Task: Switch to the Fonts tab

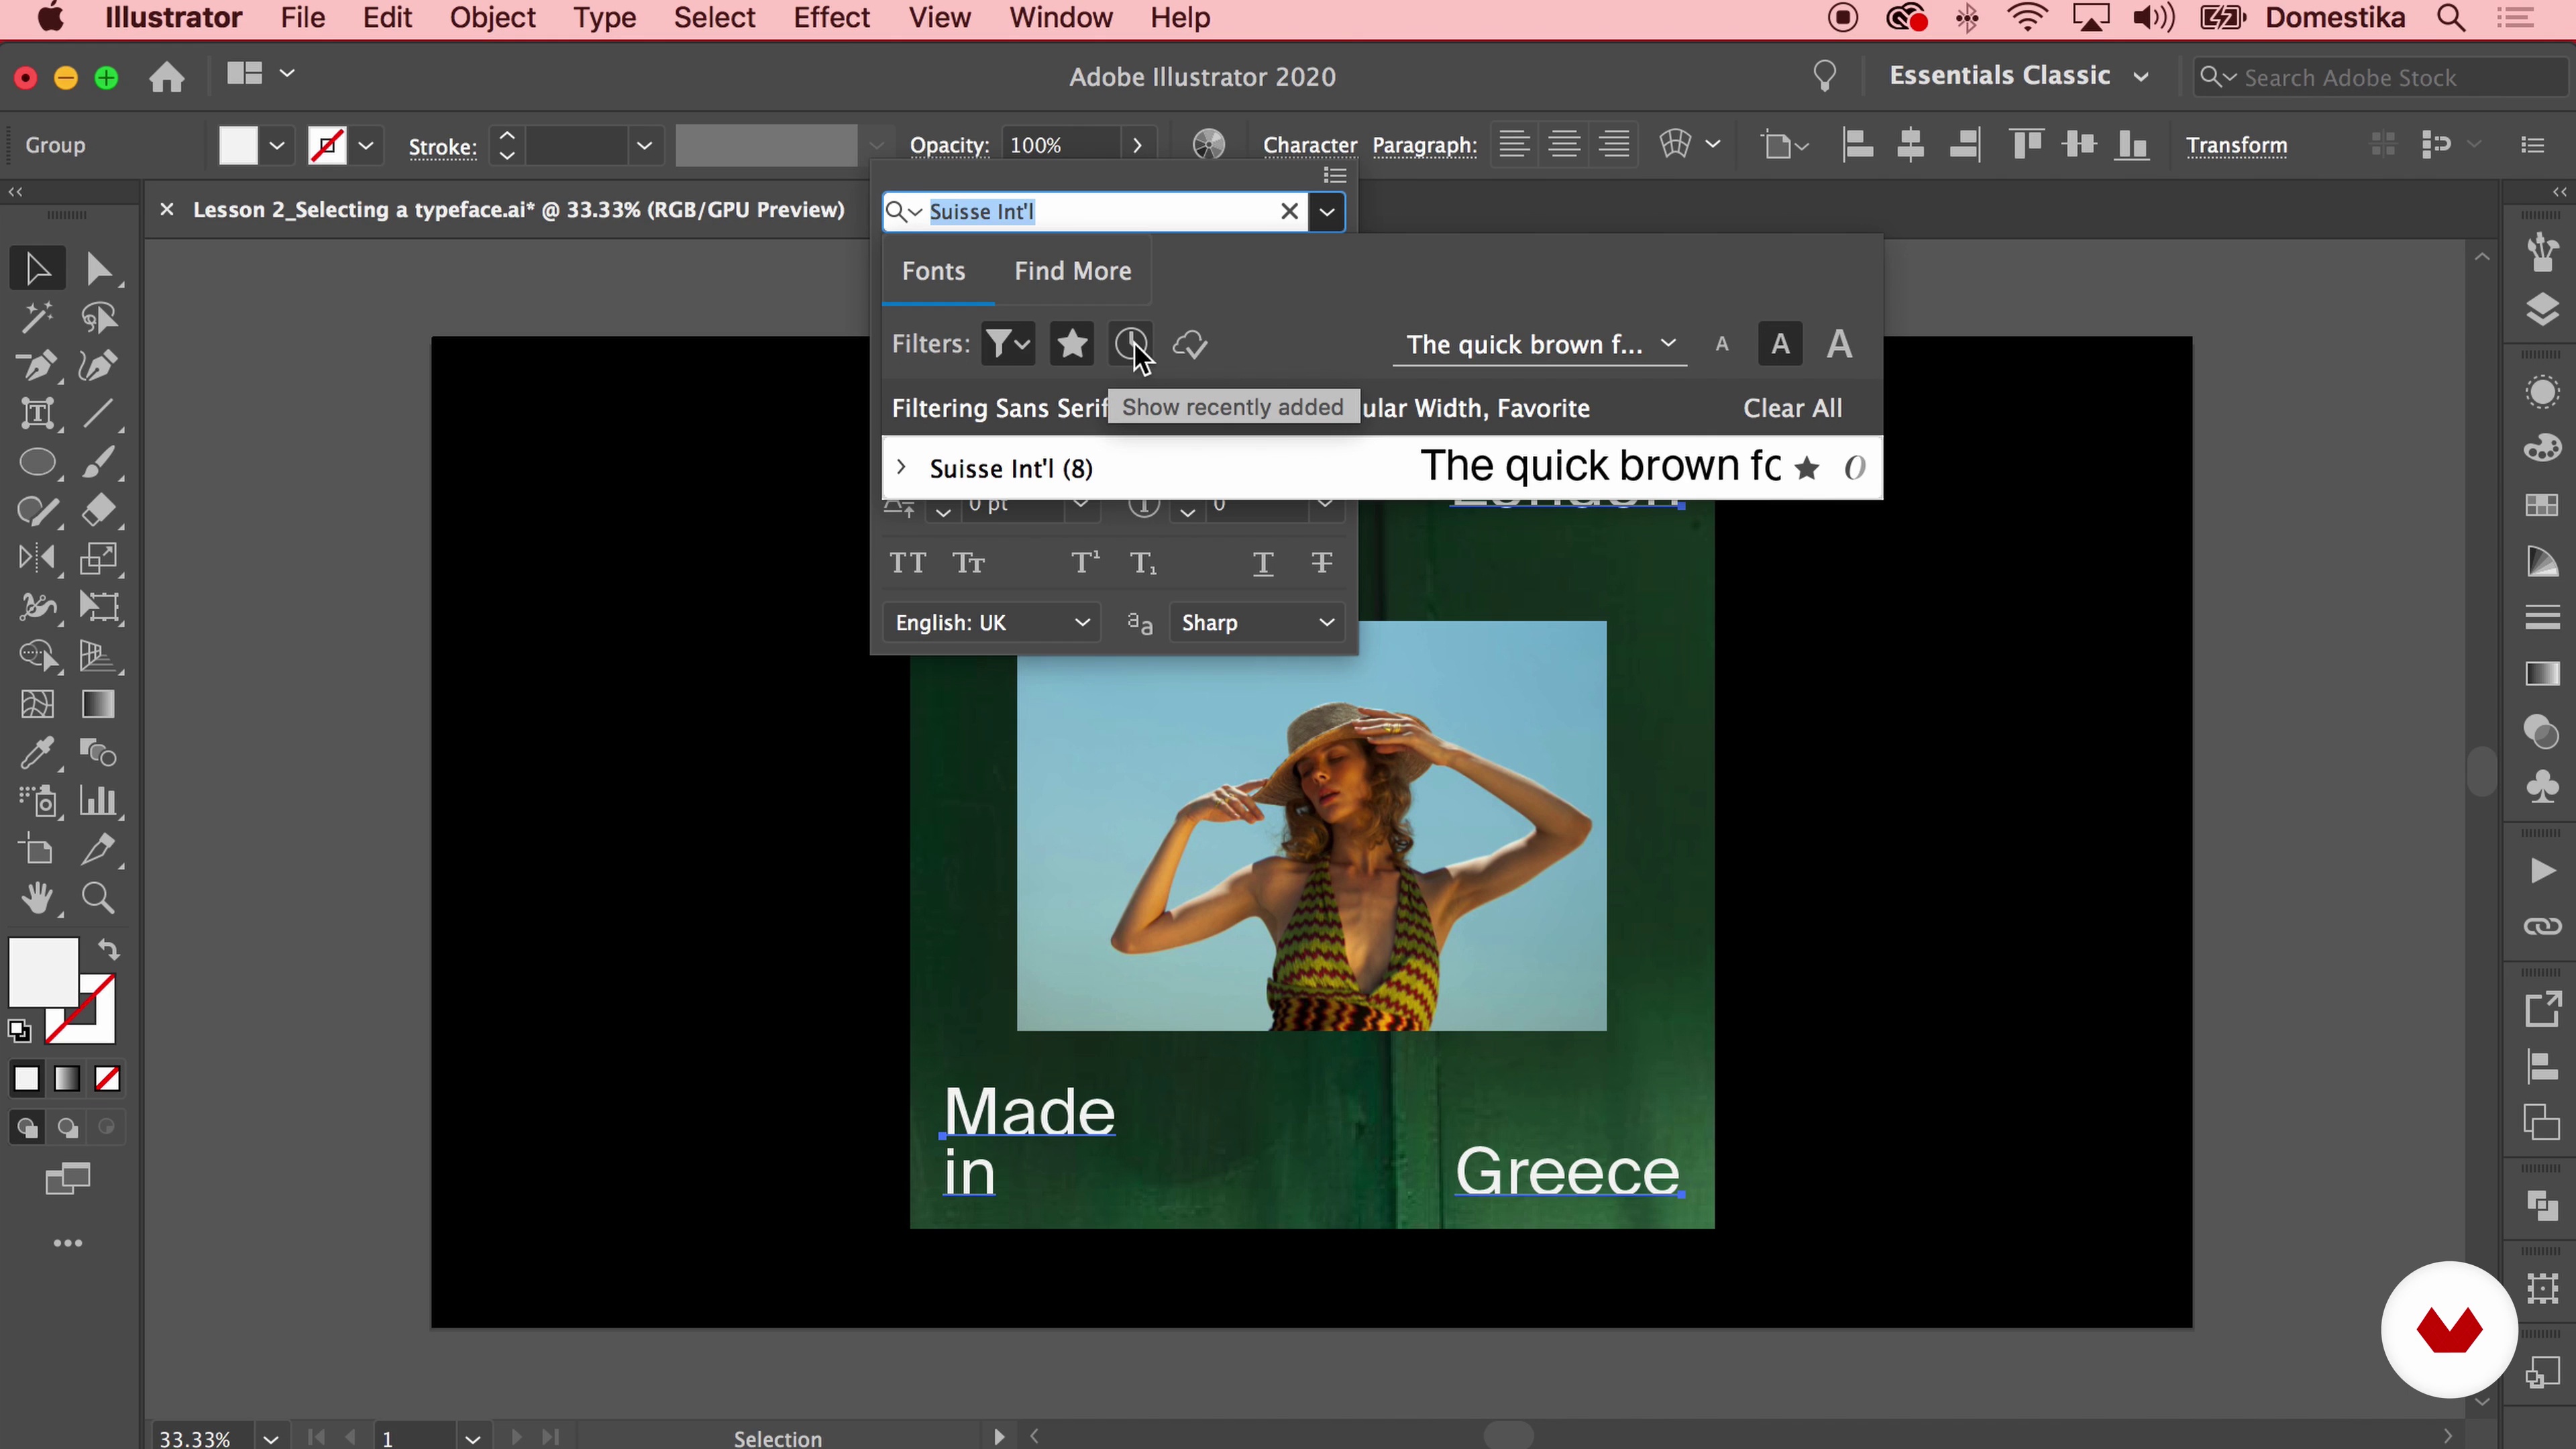Action: 933,271
